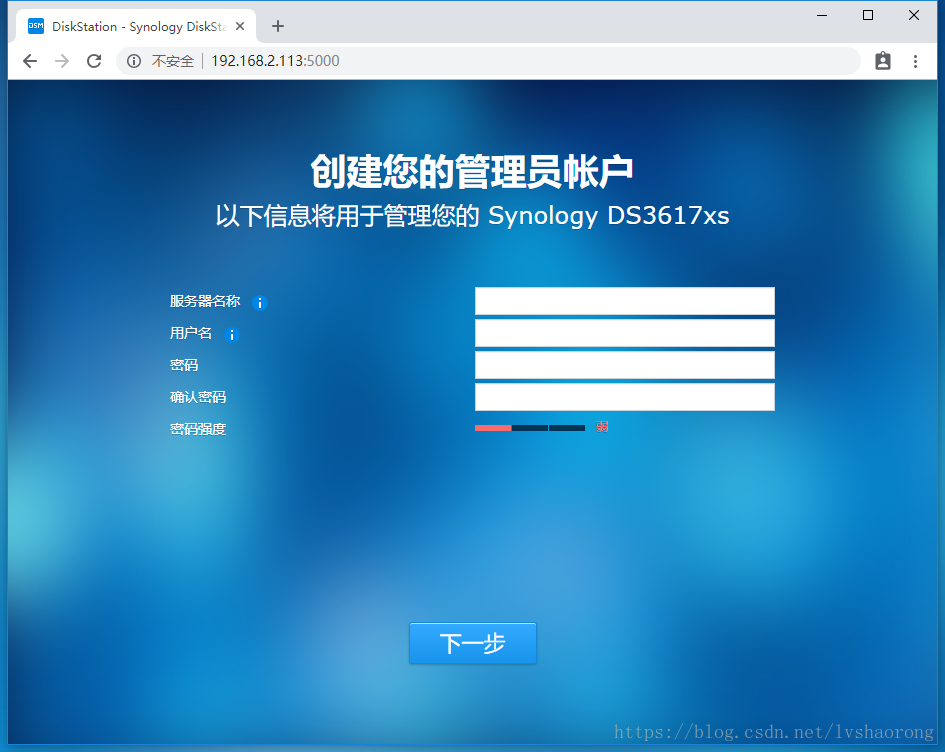Image resolution: width=945 pixels, height=752 pixels.
Task: Click the 用户名 label
Action: pos(190,333)
